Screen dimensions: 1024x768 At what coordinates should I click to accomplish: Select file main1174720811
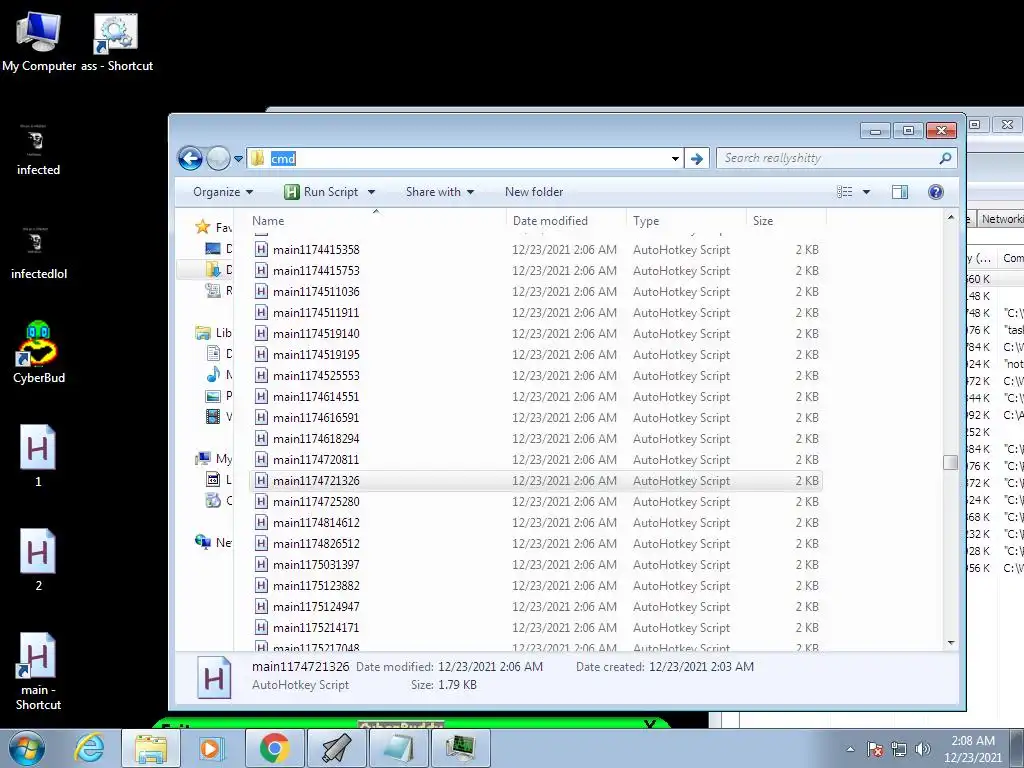(x=536, y=460)
